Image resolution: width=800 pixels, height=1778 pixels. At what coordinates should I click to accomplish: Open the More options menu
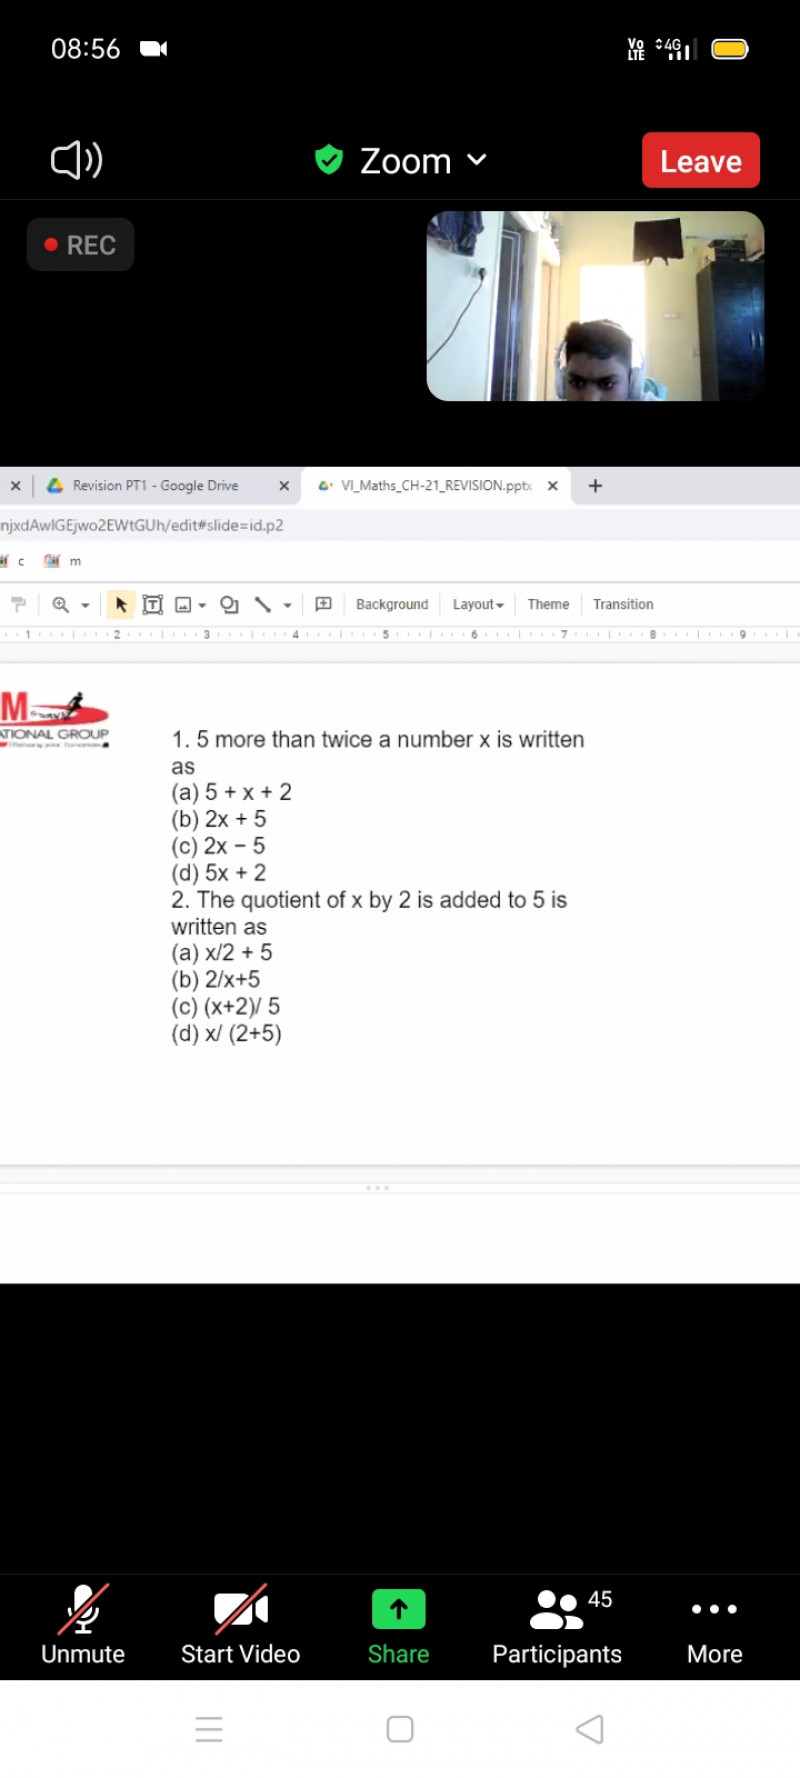[x=714, y=1624]
